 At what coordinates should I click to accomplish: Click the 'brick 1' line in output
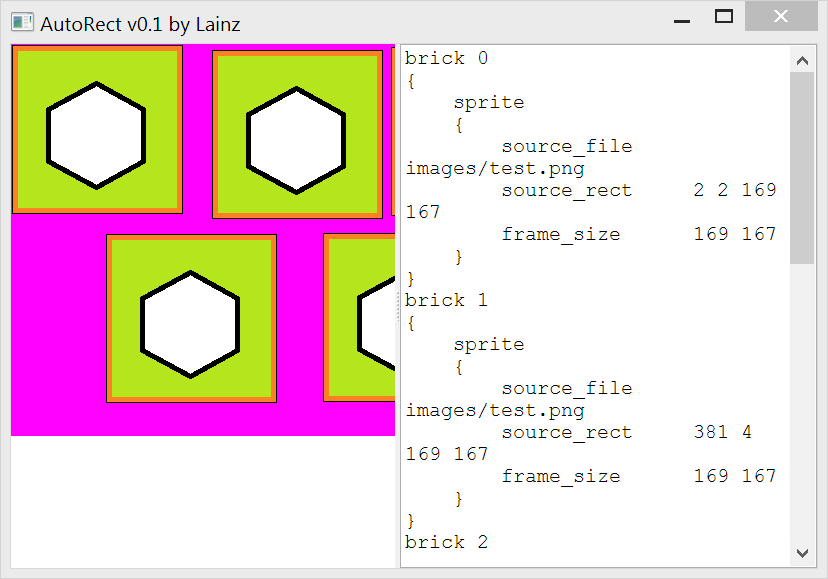click(x=446, y=300)
